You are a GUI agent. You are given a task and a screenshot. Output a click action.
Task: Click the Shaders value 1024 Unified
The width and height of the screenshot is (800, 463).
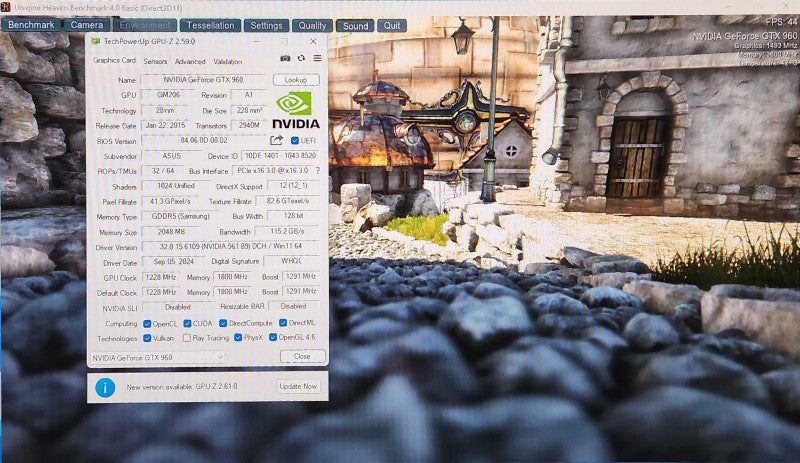coord(176,186)
